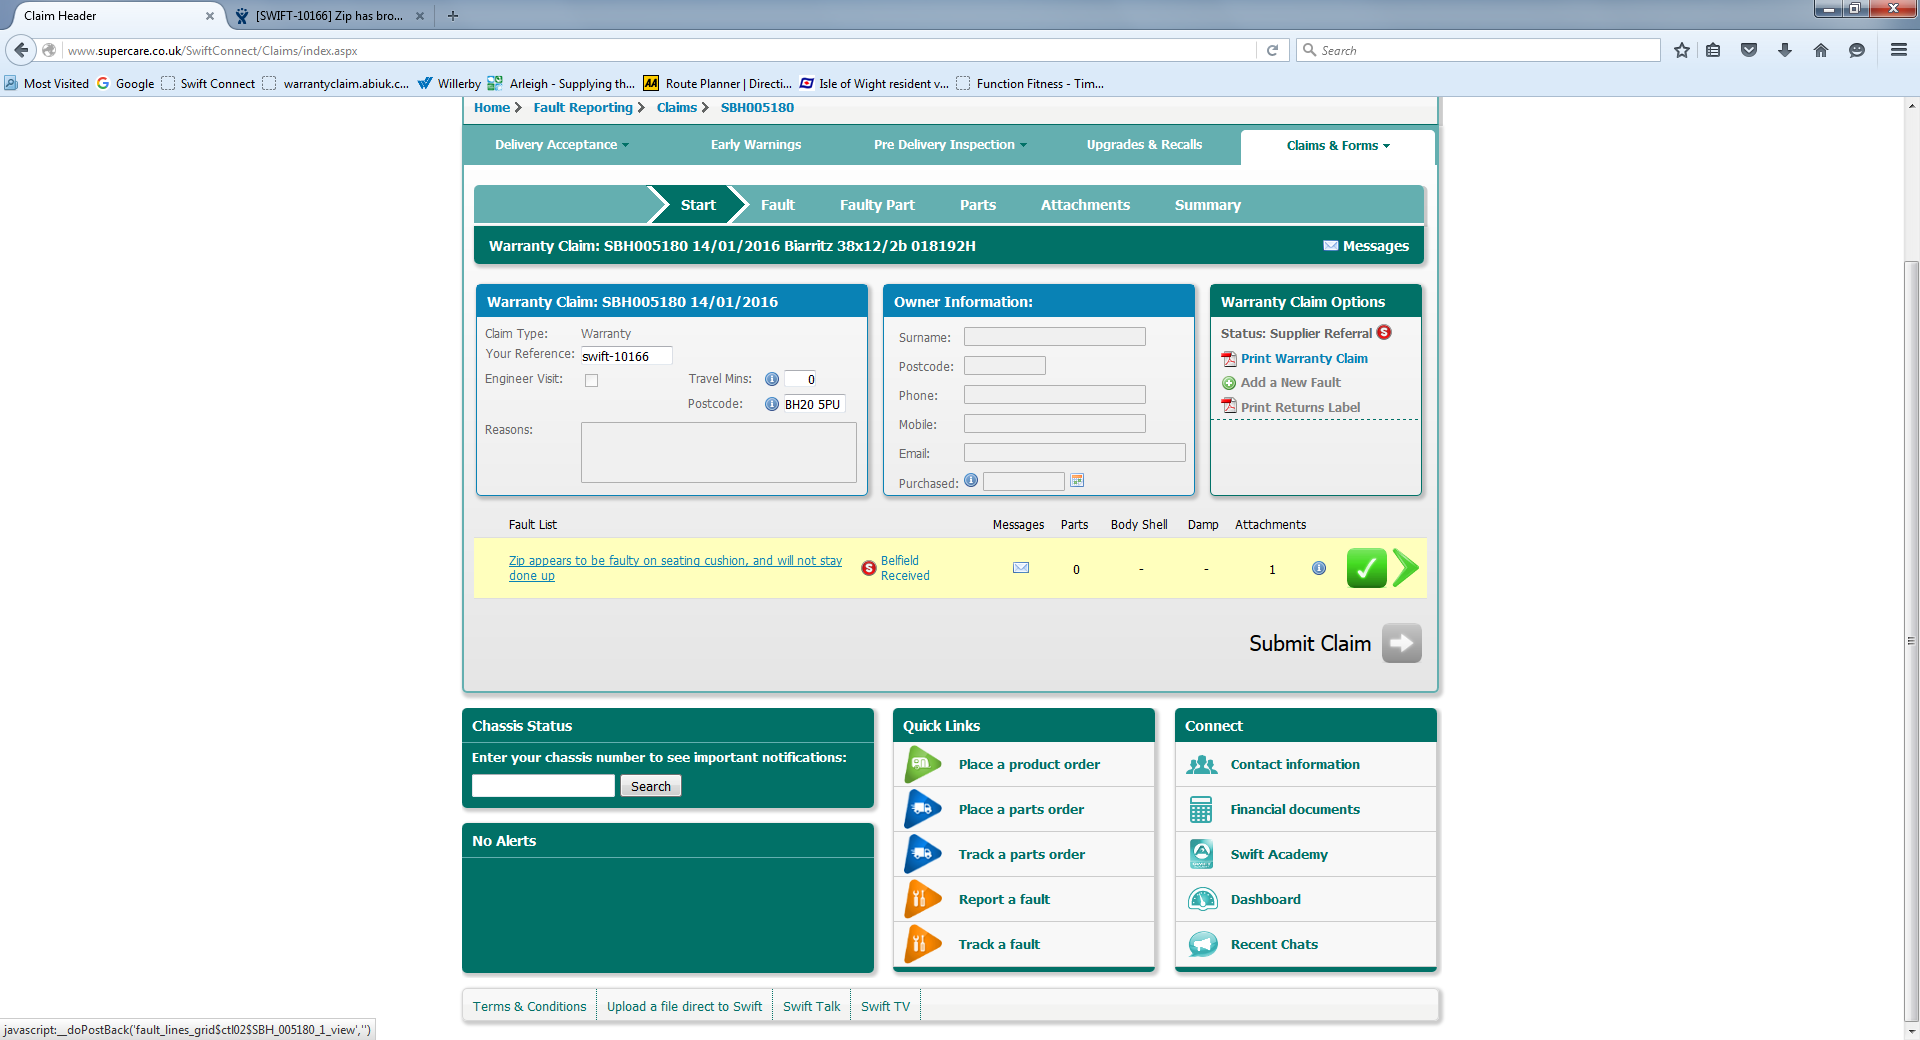
Task: Open the bookmarks list icon in toolbar
Action: (x=1713, y=50)
